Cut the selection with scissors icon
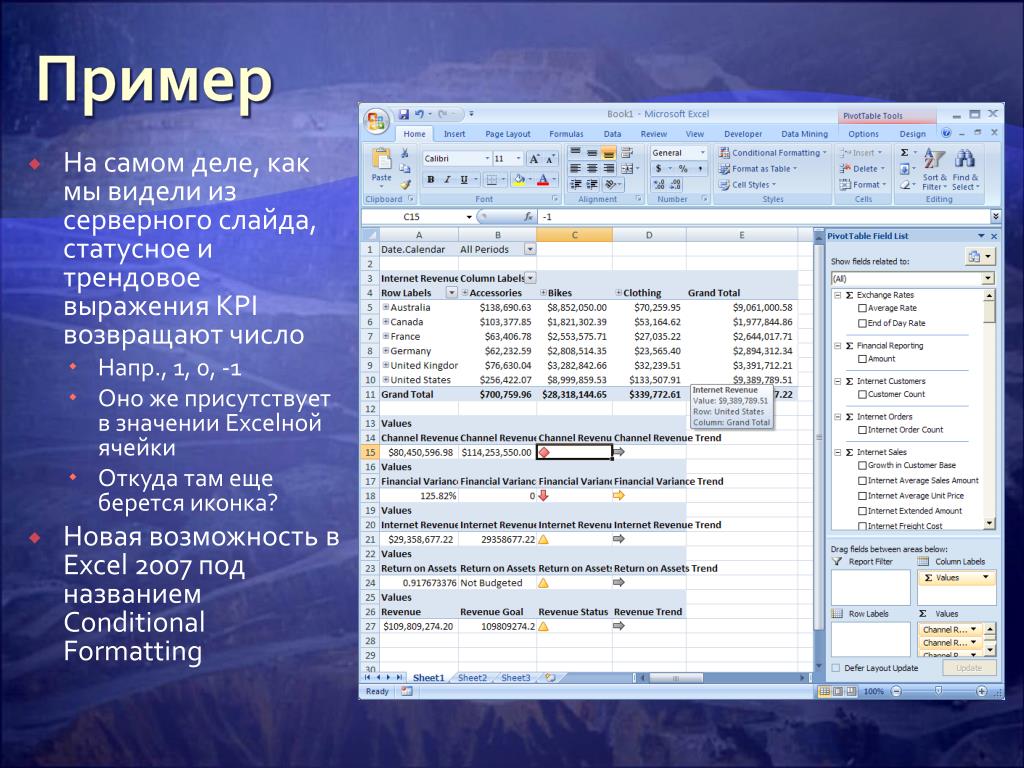Image resolution: width=1024 pixels, height=768 pixels. [x=405, y=153]
